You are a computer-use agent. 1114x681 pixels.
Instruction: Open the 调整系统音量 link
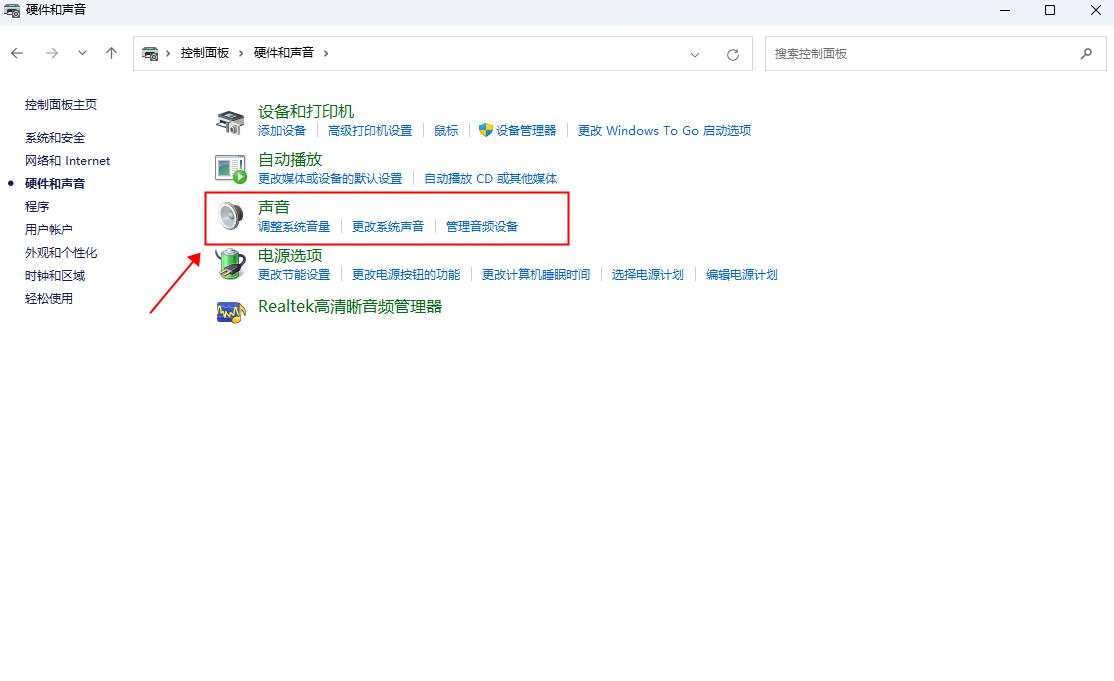click(x=295, y=226)
